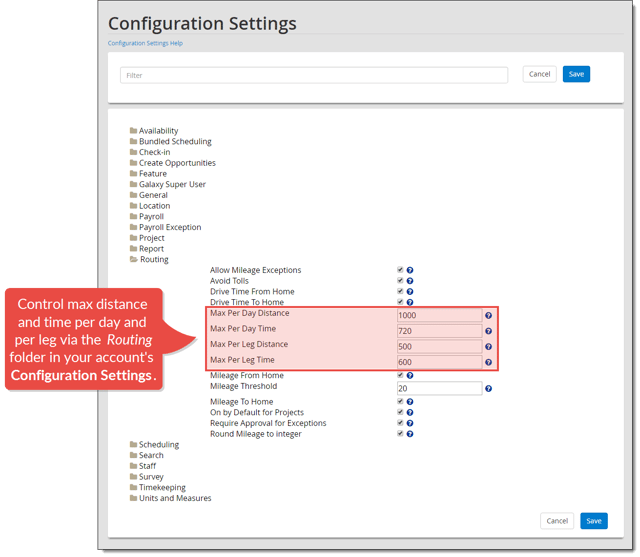640x557 pixels.
Task: Open the Configuration Settings Help link
Action: coord(145,43)
